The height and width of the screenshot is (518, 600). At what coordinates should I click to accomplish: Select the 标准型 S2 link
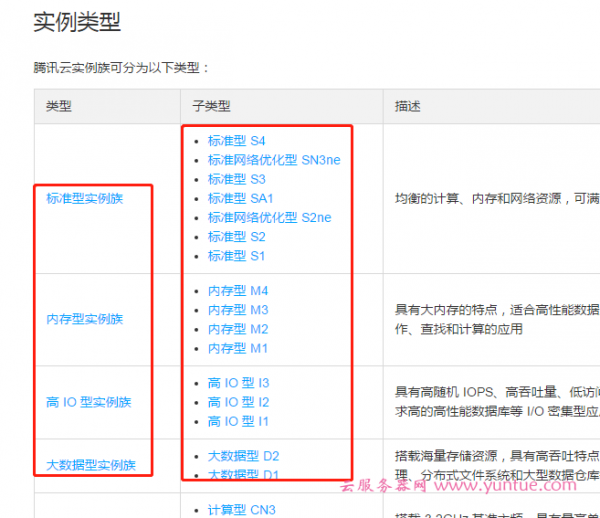point(236,237)
